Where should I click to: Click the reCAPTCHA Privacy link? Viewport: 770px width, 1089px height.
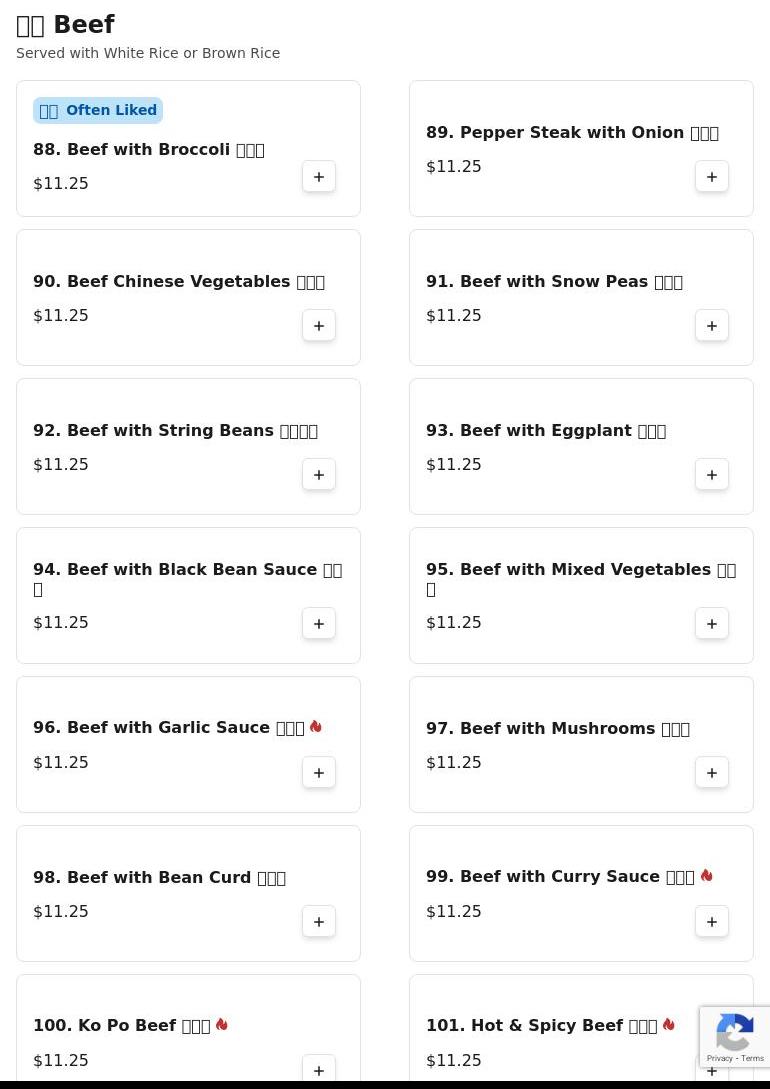pos(719,1058)
